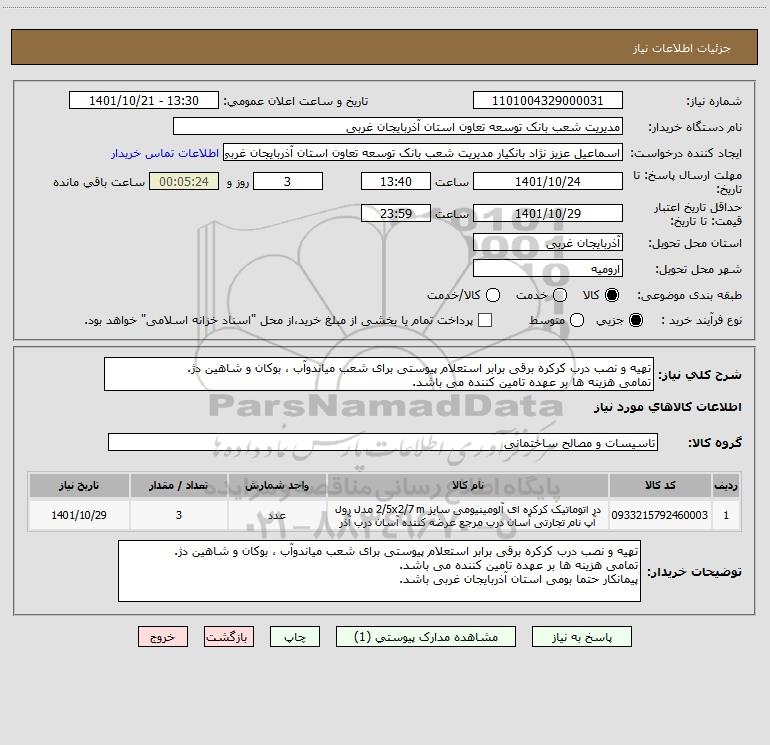770x745 pixels.
Task: Click the شرح کلی نیاز description box
Action: click(379, 375)
